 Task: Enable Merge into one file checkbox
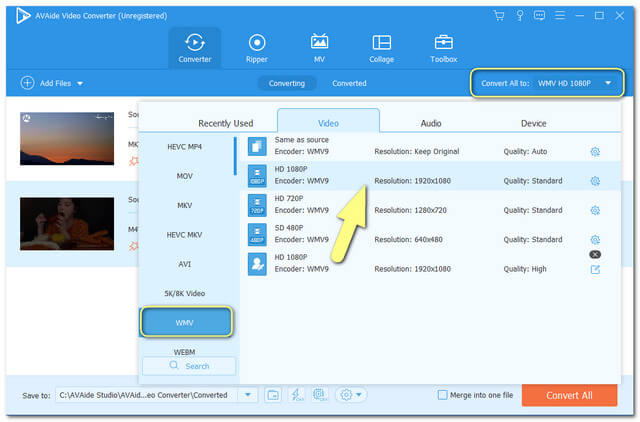pos(442,395)
